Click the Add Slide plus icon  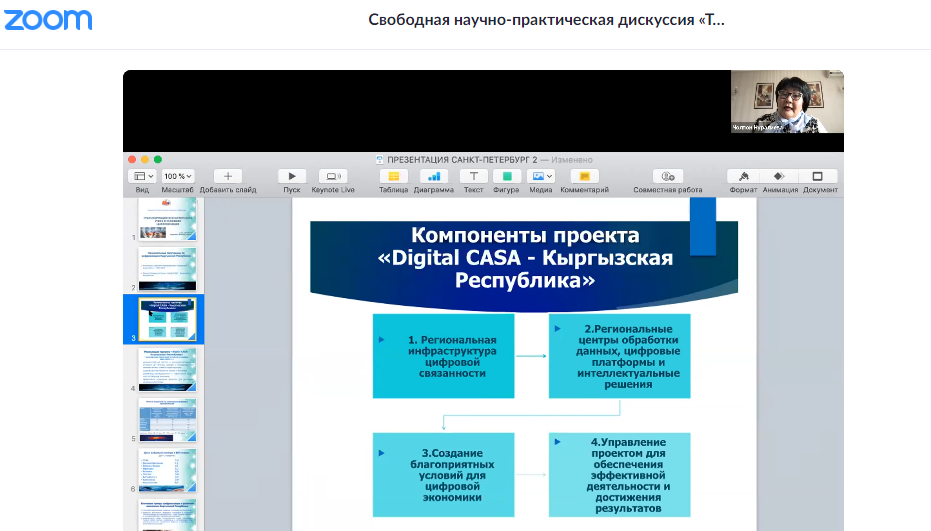[x=227, y=176]
